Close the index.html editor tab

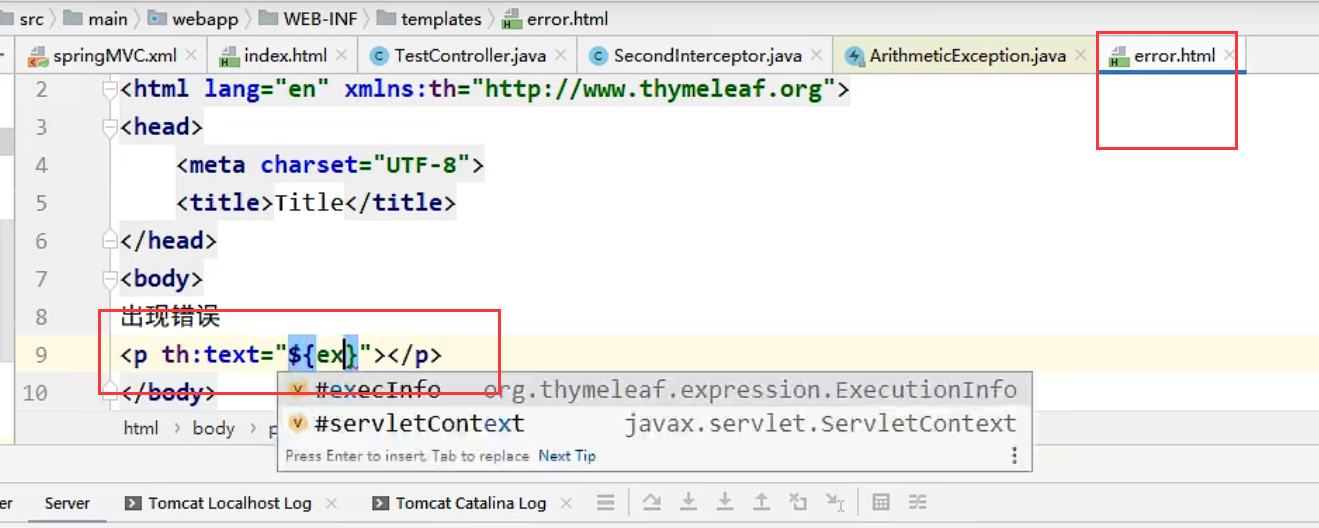(342, 56)
